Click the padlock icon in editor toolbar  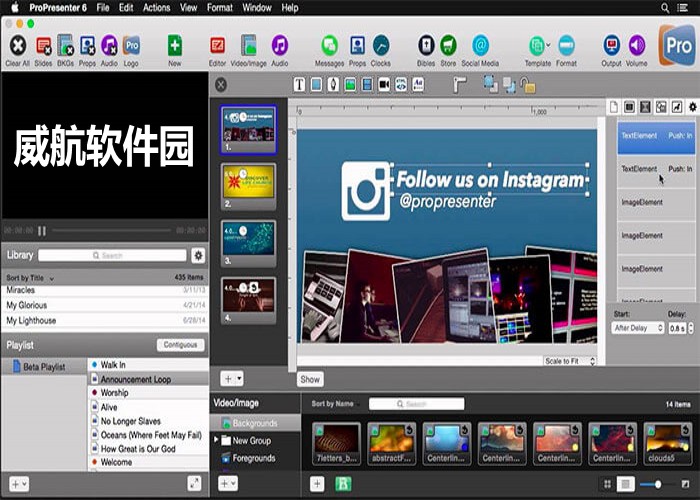[527, 86]
